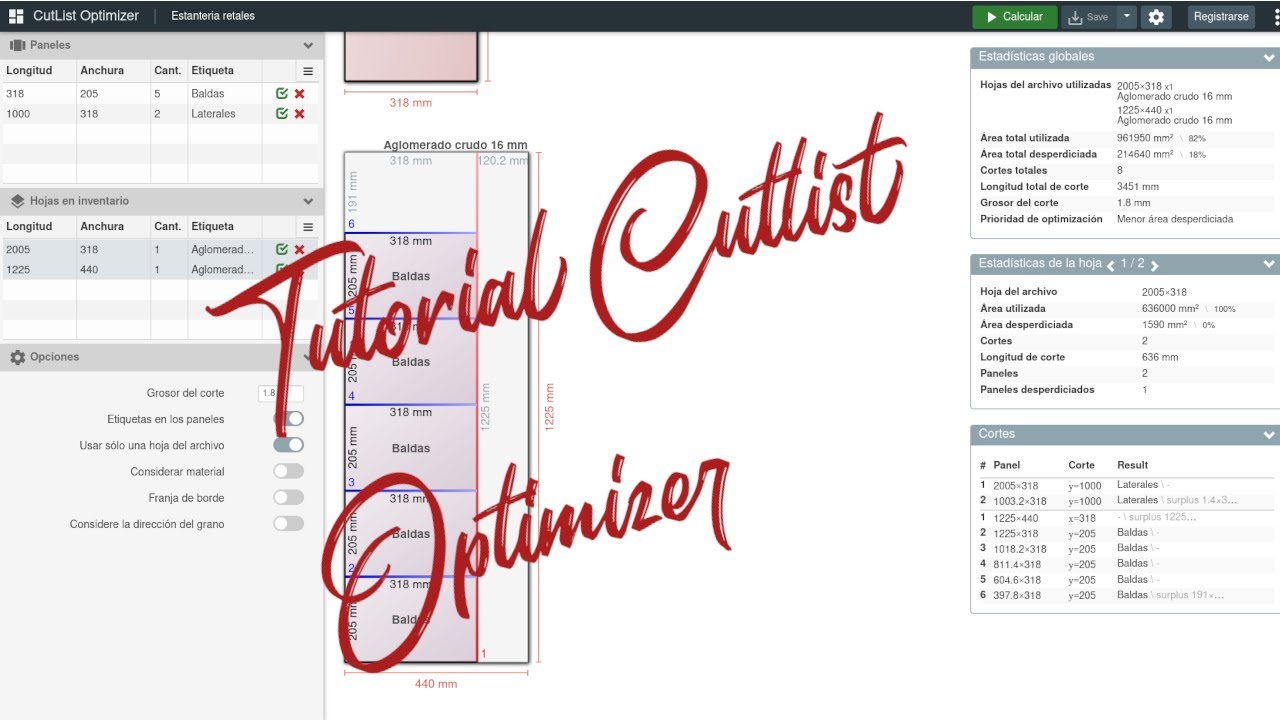
Task: Collapse the Estadísticas de la hoja panel
Action: click(x=1269, y=264)
